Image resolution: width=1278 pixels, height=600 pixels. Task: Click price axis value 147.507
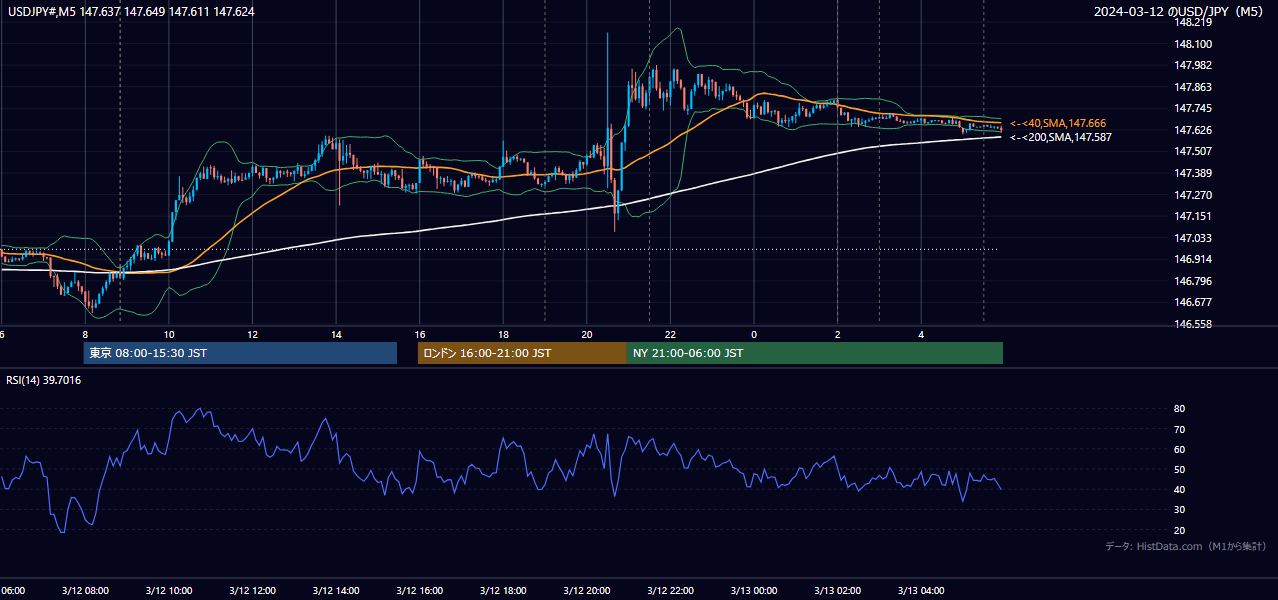[1194, 151]
